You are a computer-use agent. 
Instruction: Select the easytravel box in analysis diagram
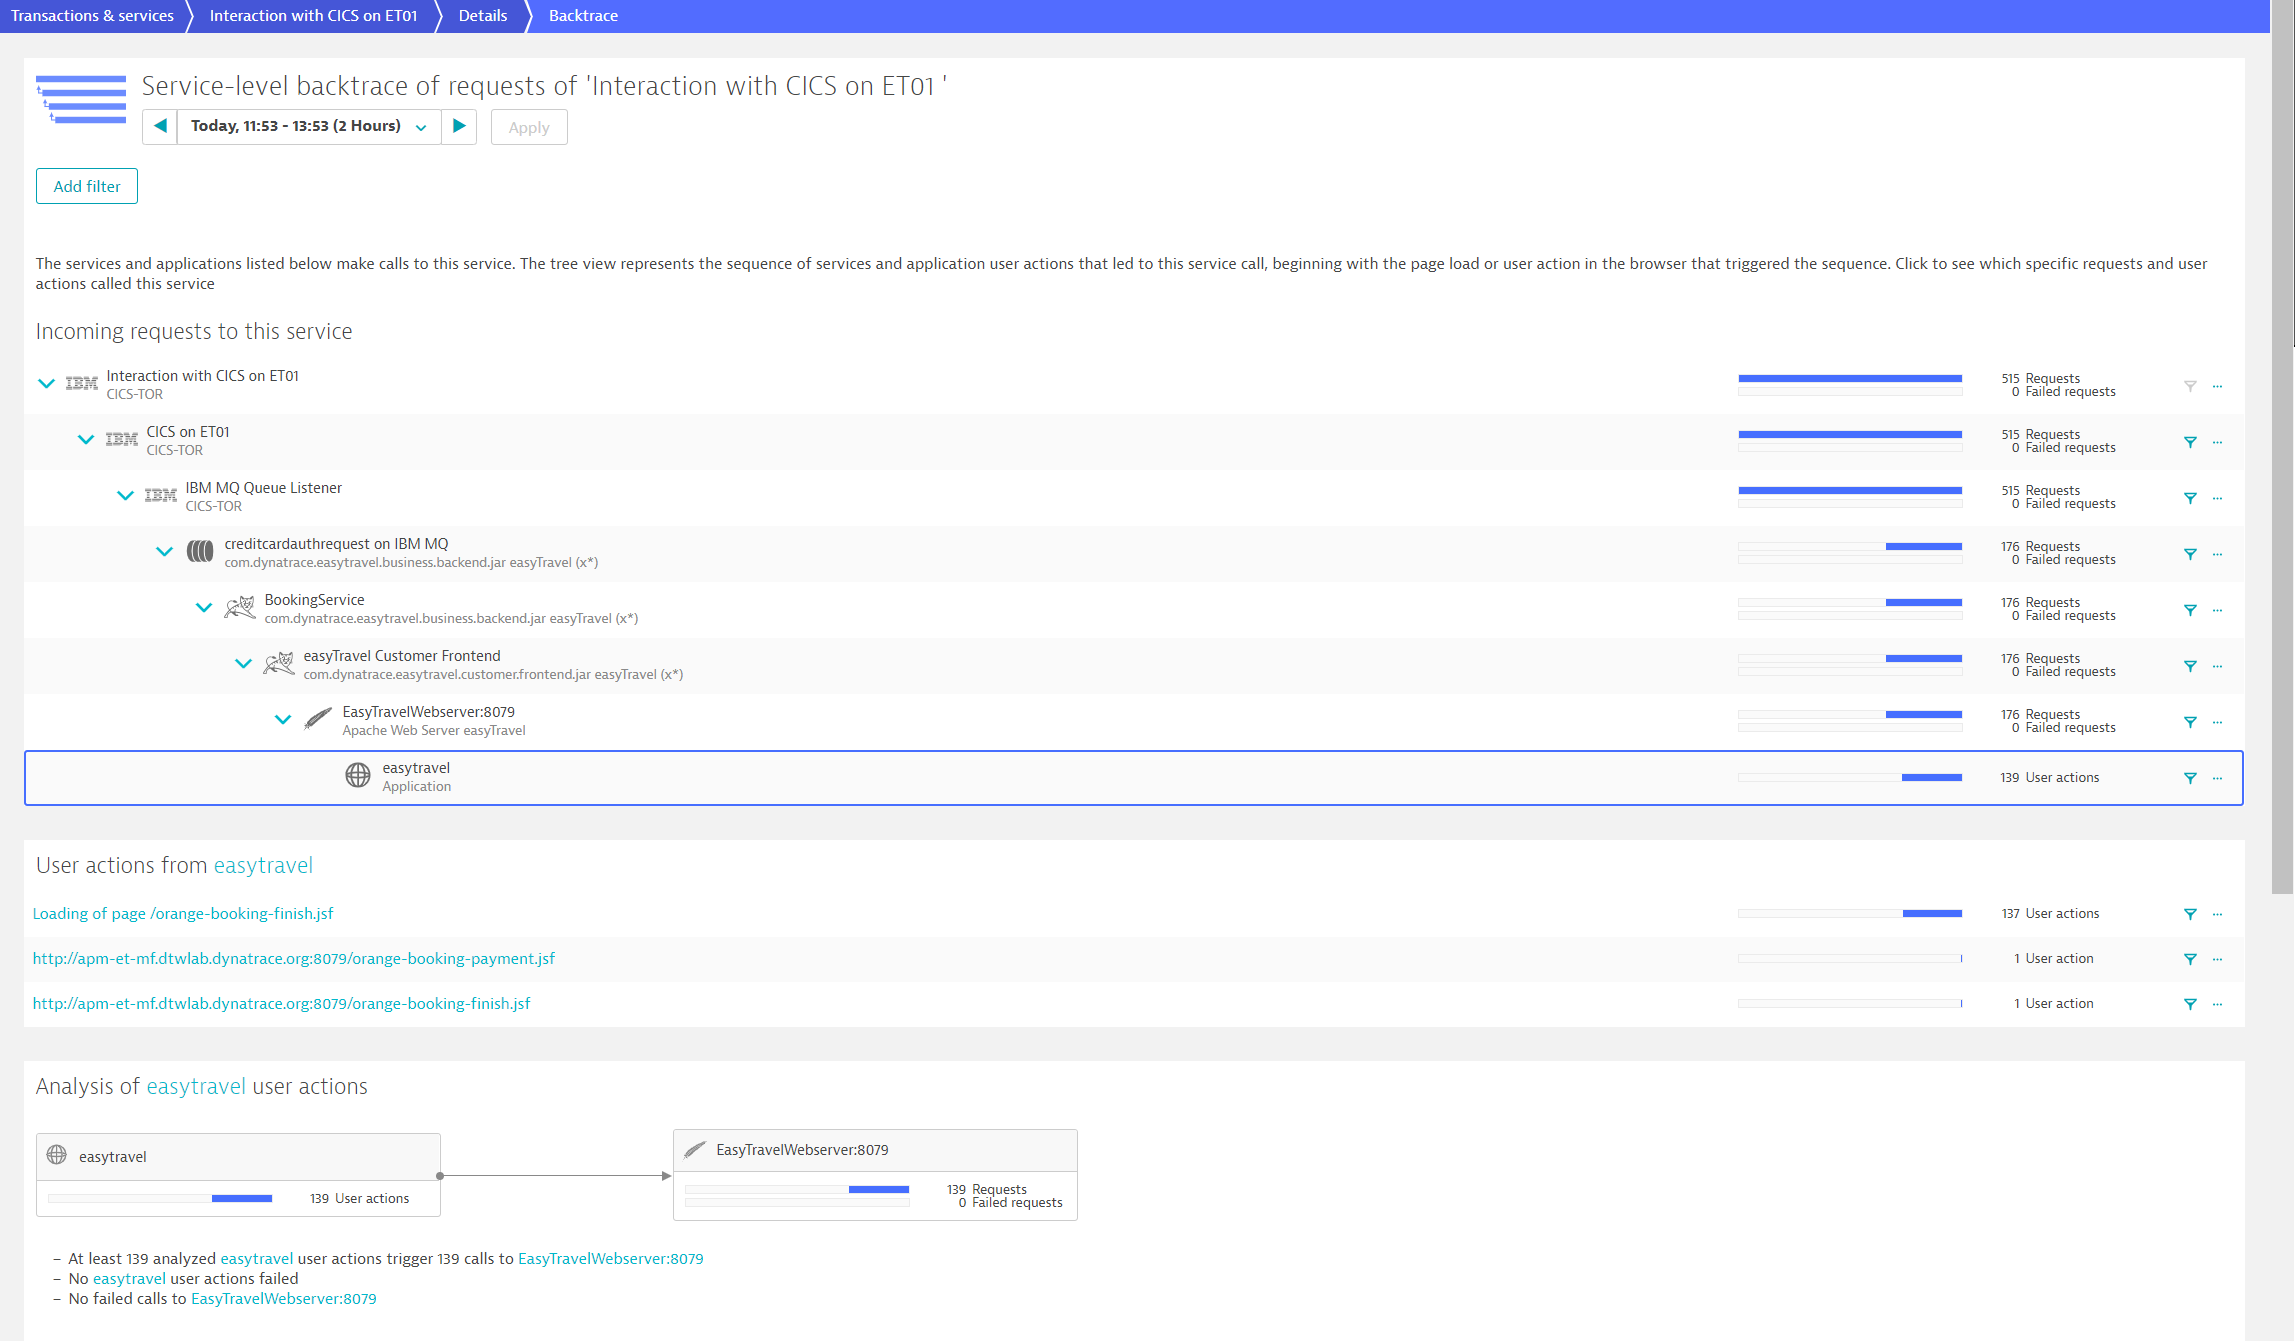coord(238,1175)
